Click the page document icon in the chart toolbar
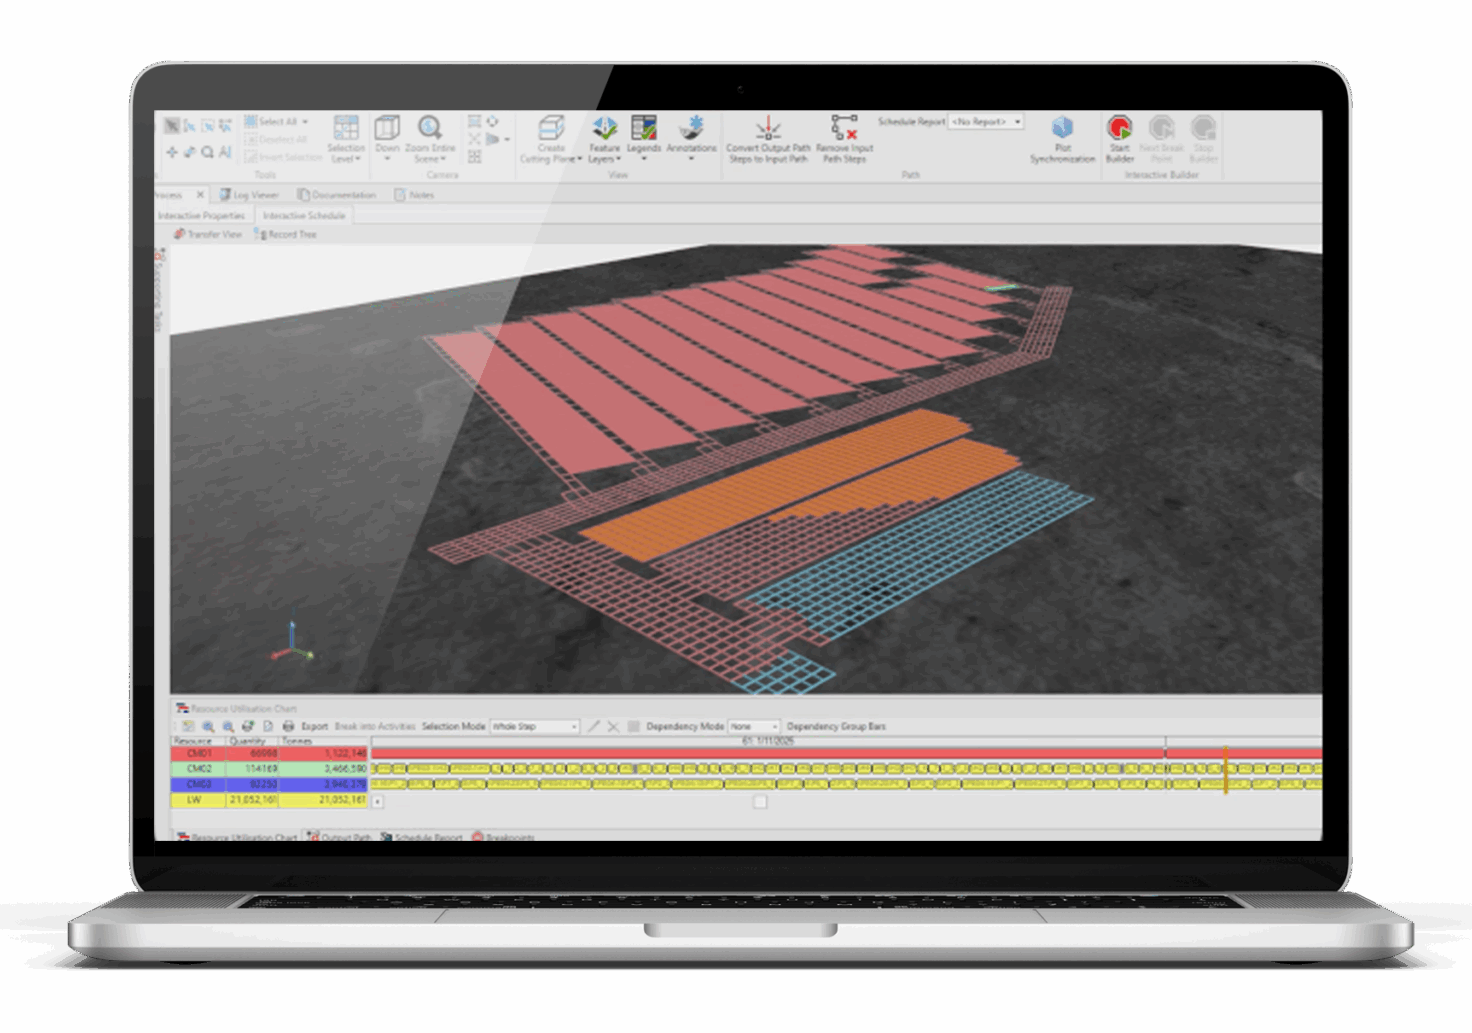This screenshot has width=1472, height=1033. click(x=268, y=727)
